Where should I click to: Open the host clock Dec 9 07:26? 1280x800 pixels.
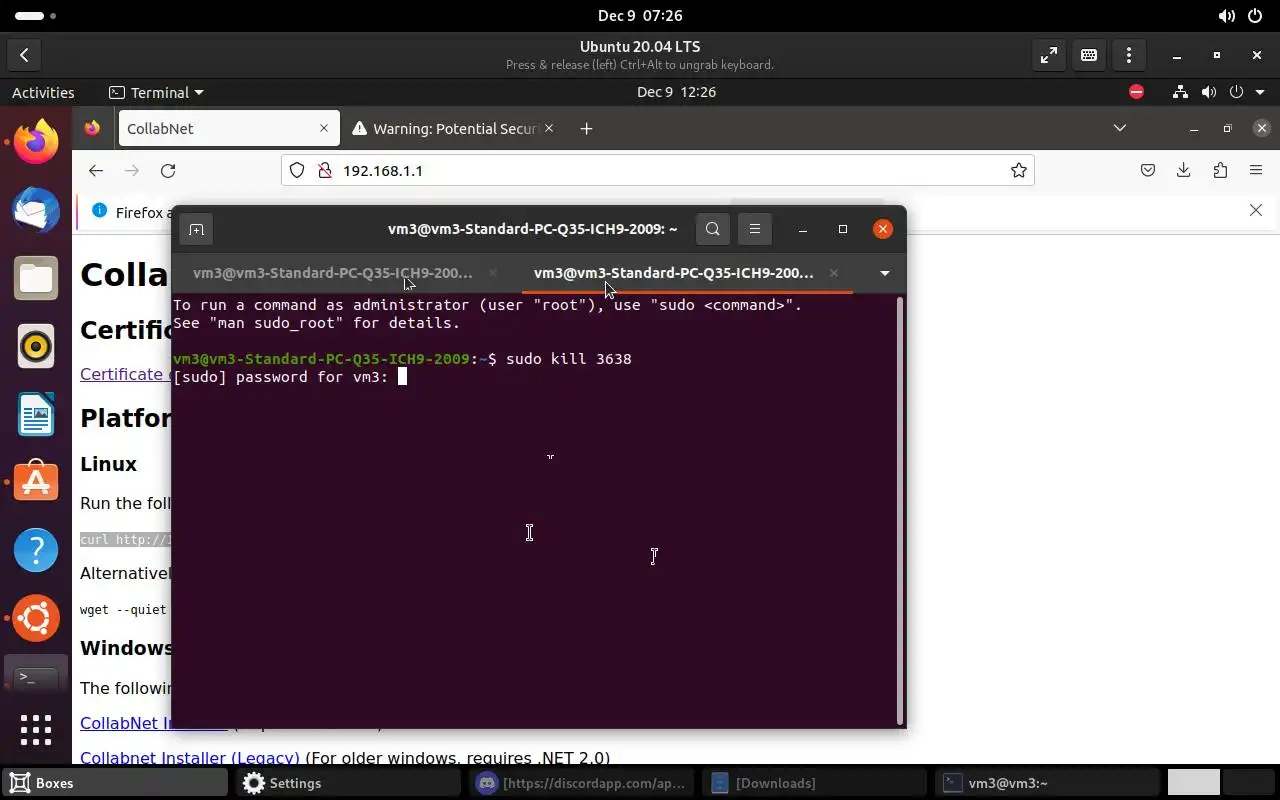pyautogui.click(x=640, y=16)
